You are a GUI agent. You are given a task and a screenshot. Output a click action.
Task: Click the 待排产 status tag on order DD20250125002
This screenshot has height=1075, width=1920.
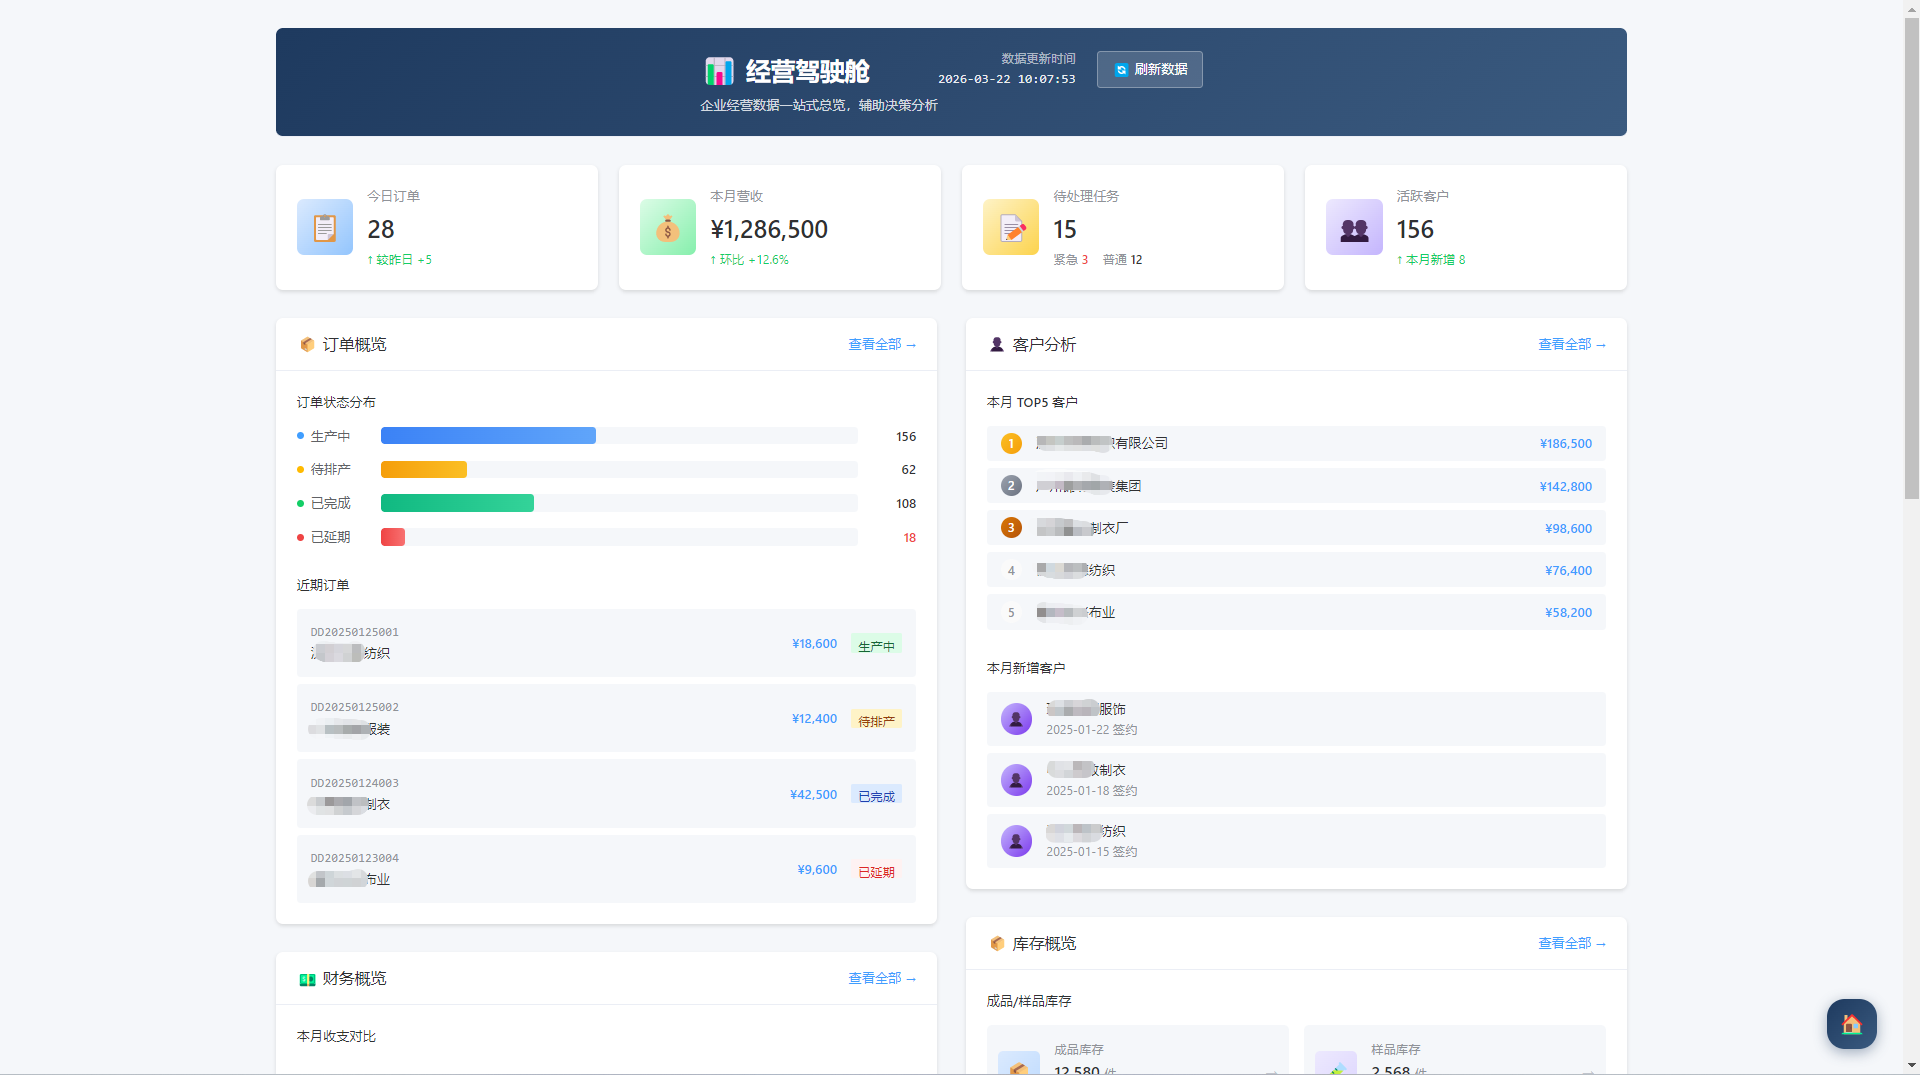[x=876, y=721]
